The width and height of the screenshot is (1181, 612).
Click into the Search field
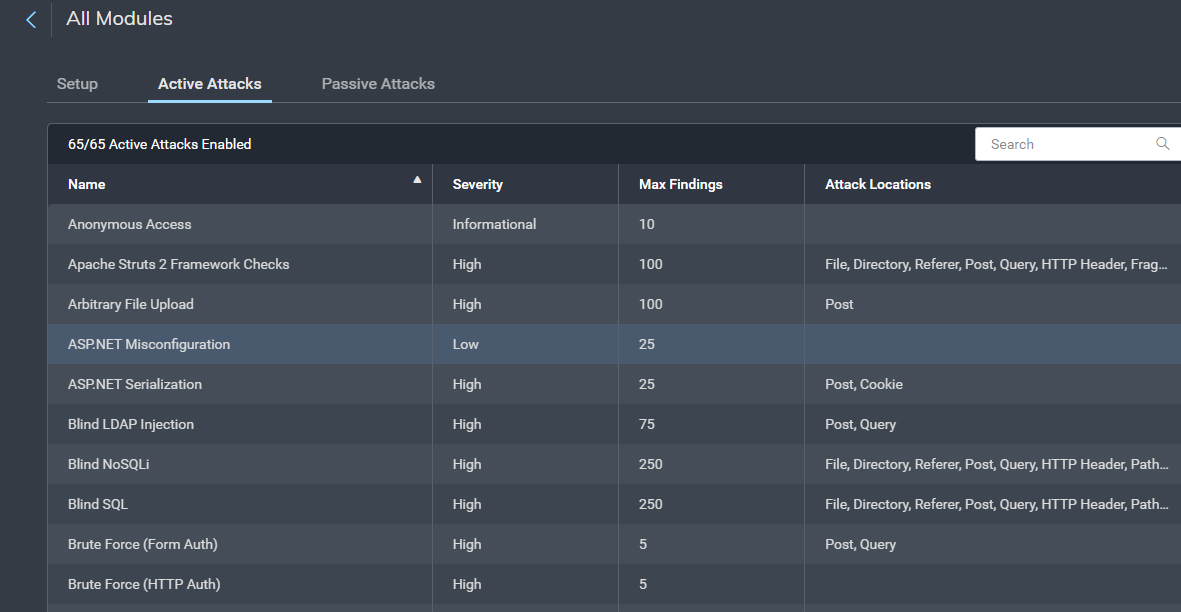(x=1065, y=144)
